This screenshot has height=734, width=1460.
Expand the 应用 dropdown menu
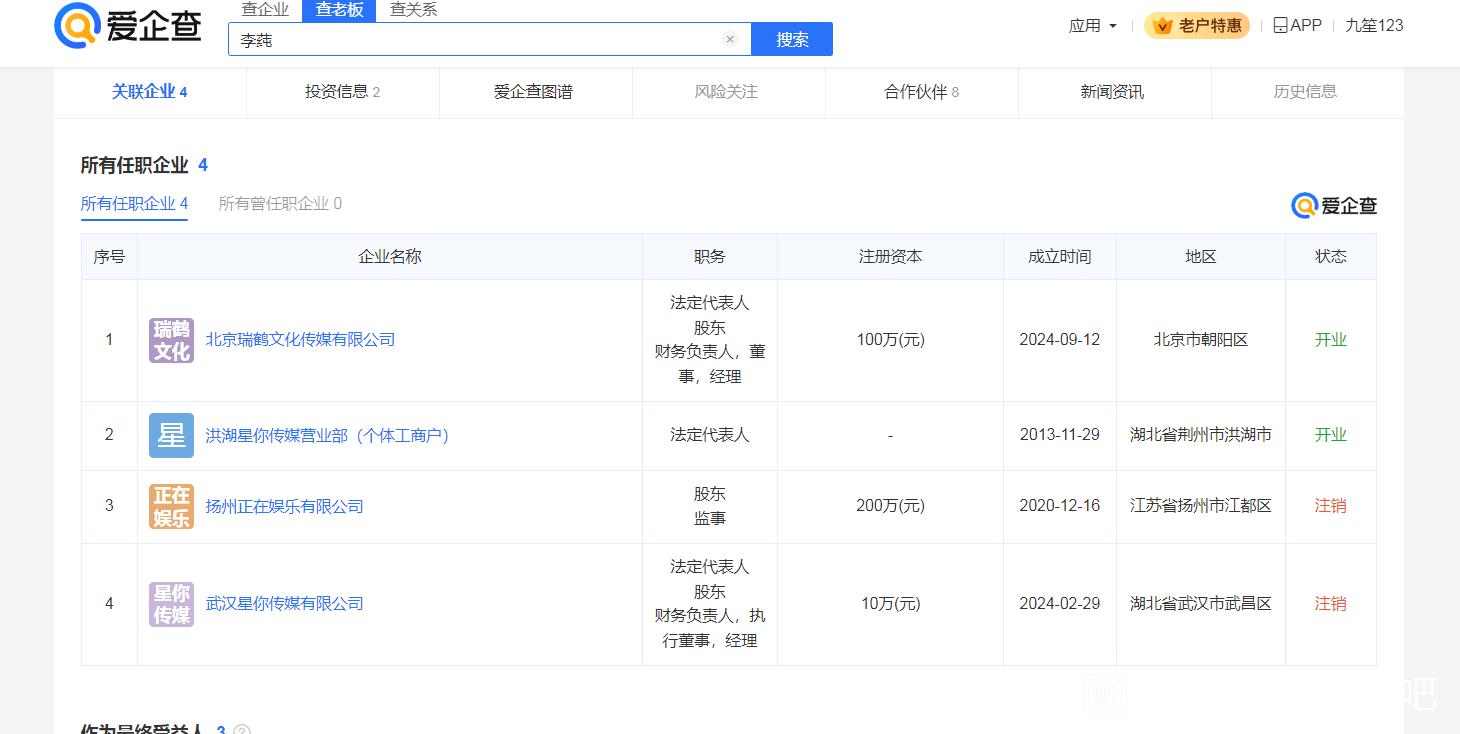(1092, 26)
